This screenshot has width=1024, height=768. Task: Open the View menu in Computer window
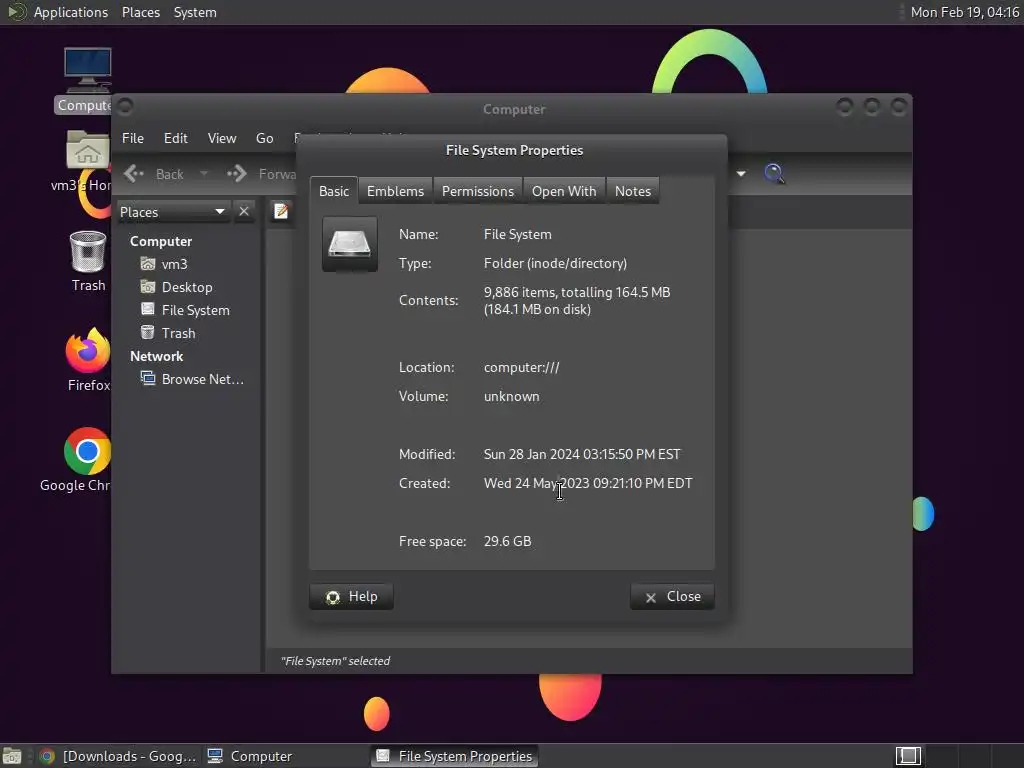(x=221, y=138)
